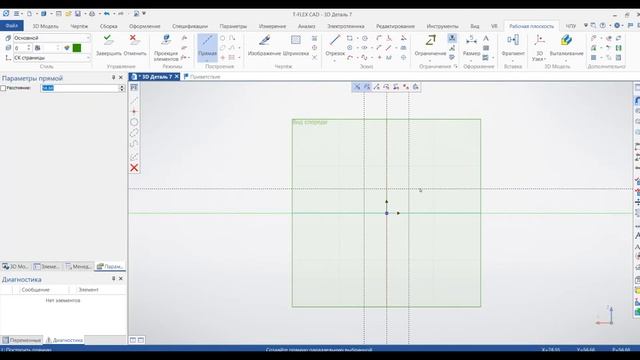The width and height of the screenshot is (640, 360).
Task: Click the help question mark icon at top right
Action: coord(602,25)
